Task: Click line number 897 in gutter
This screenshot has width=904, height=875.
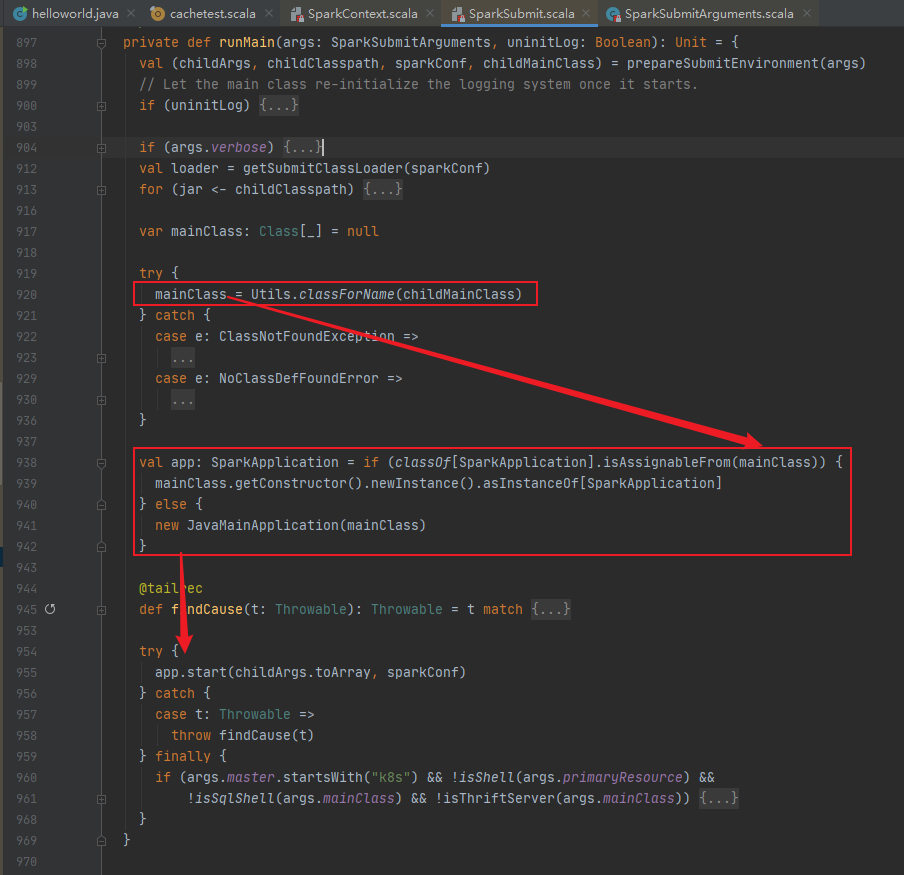Action: [27, 43]
